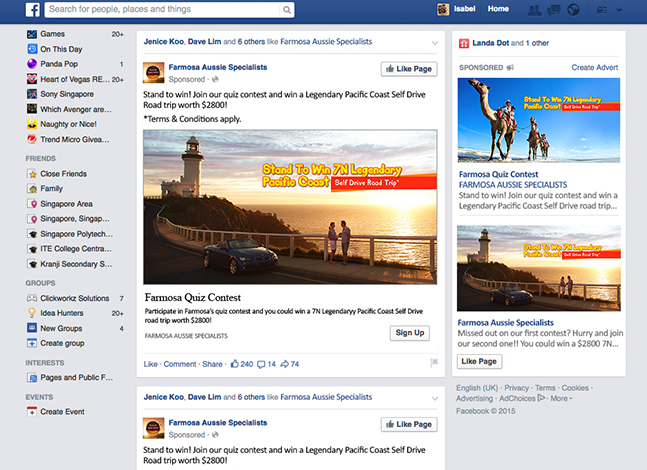Click the Comment link under first post
647x470 pixels.
tap(180, 364)
